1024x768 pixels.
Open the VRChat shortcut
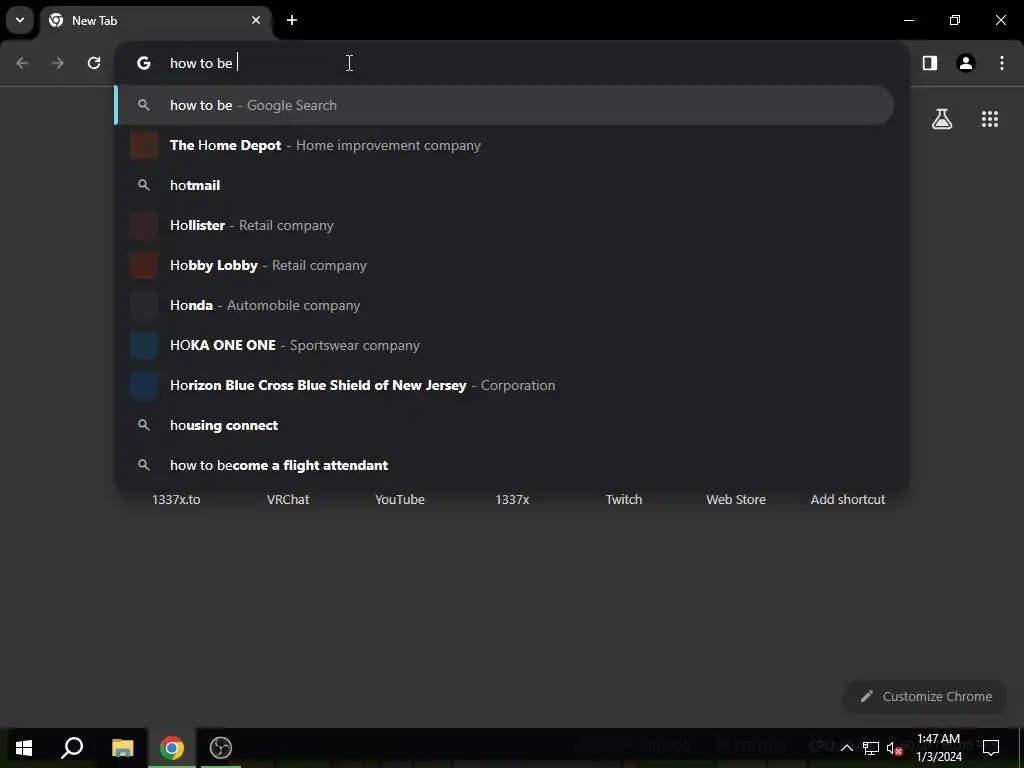288,500
